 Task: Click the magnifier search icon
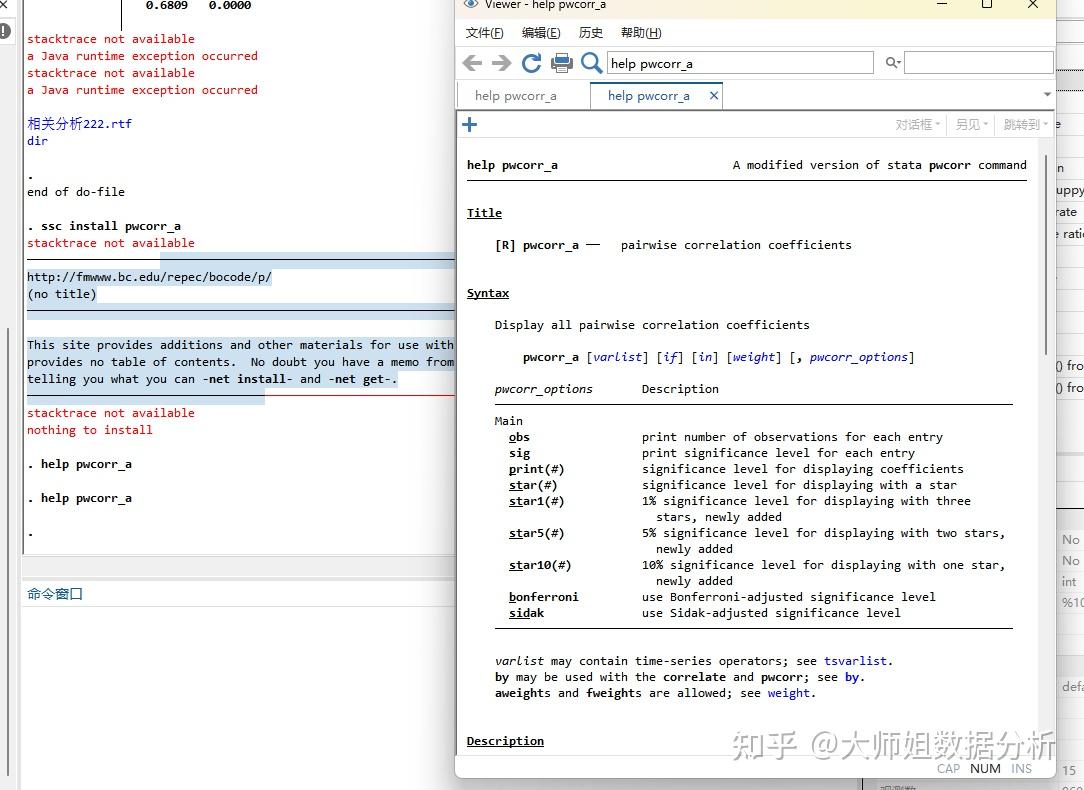tap(591, 62)
